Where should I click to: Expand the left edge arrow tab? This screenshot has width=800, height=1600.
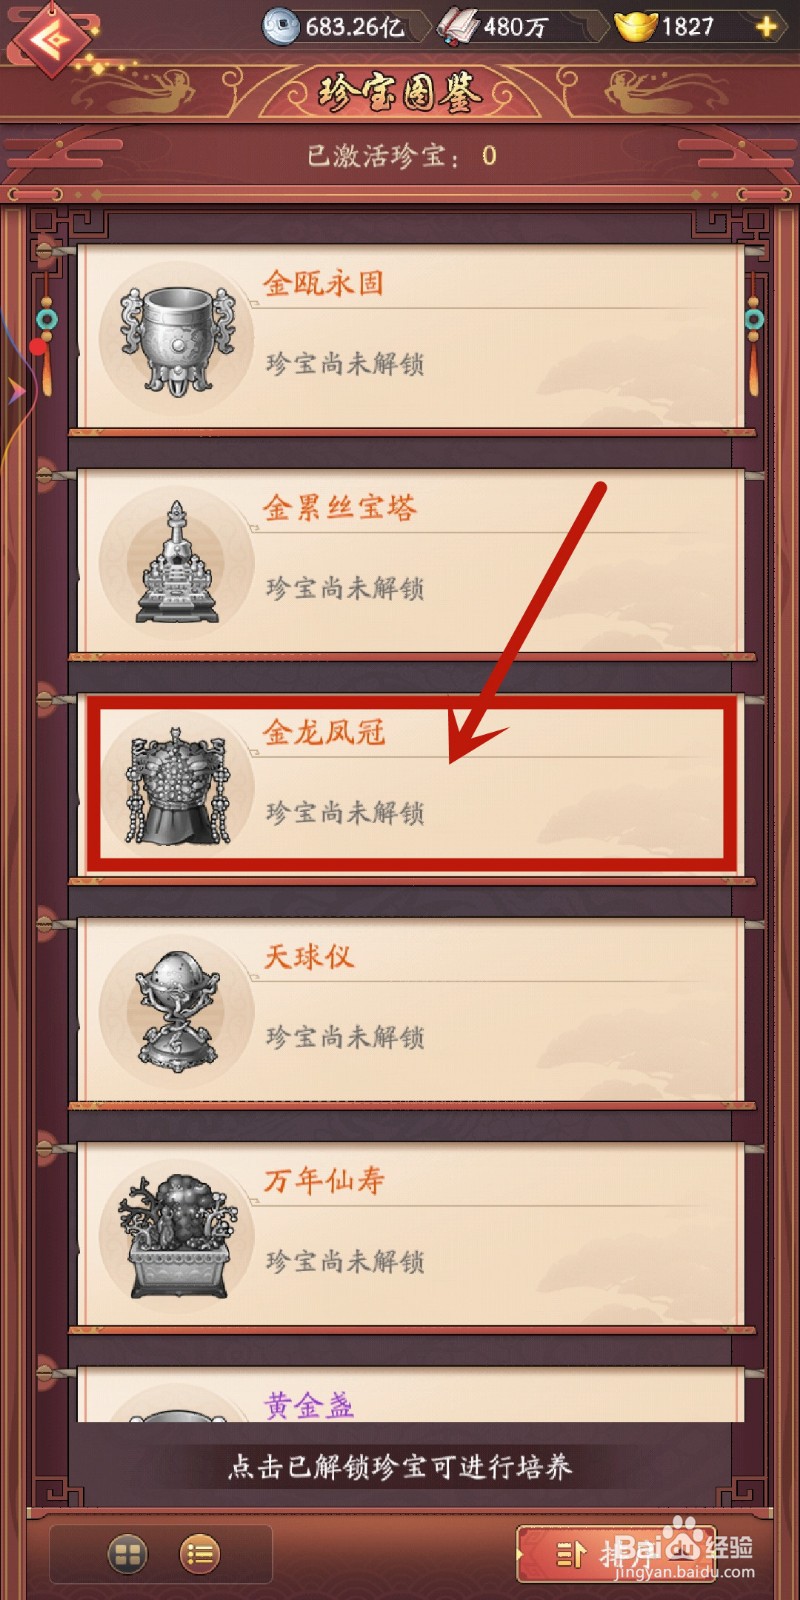[x=14, y=392]
